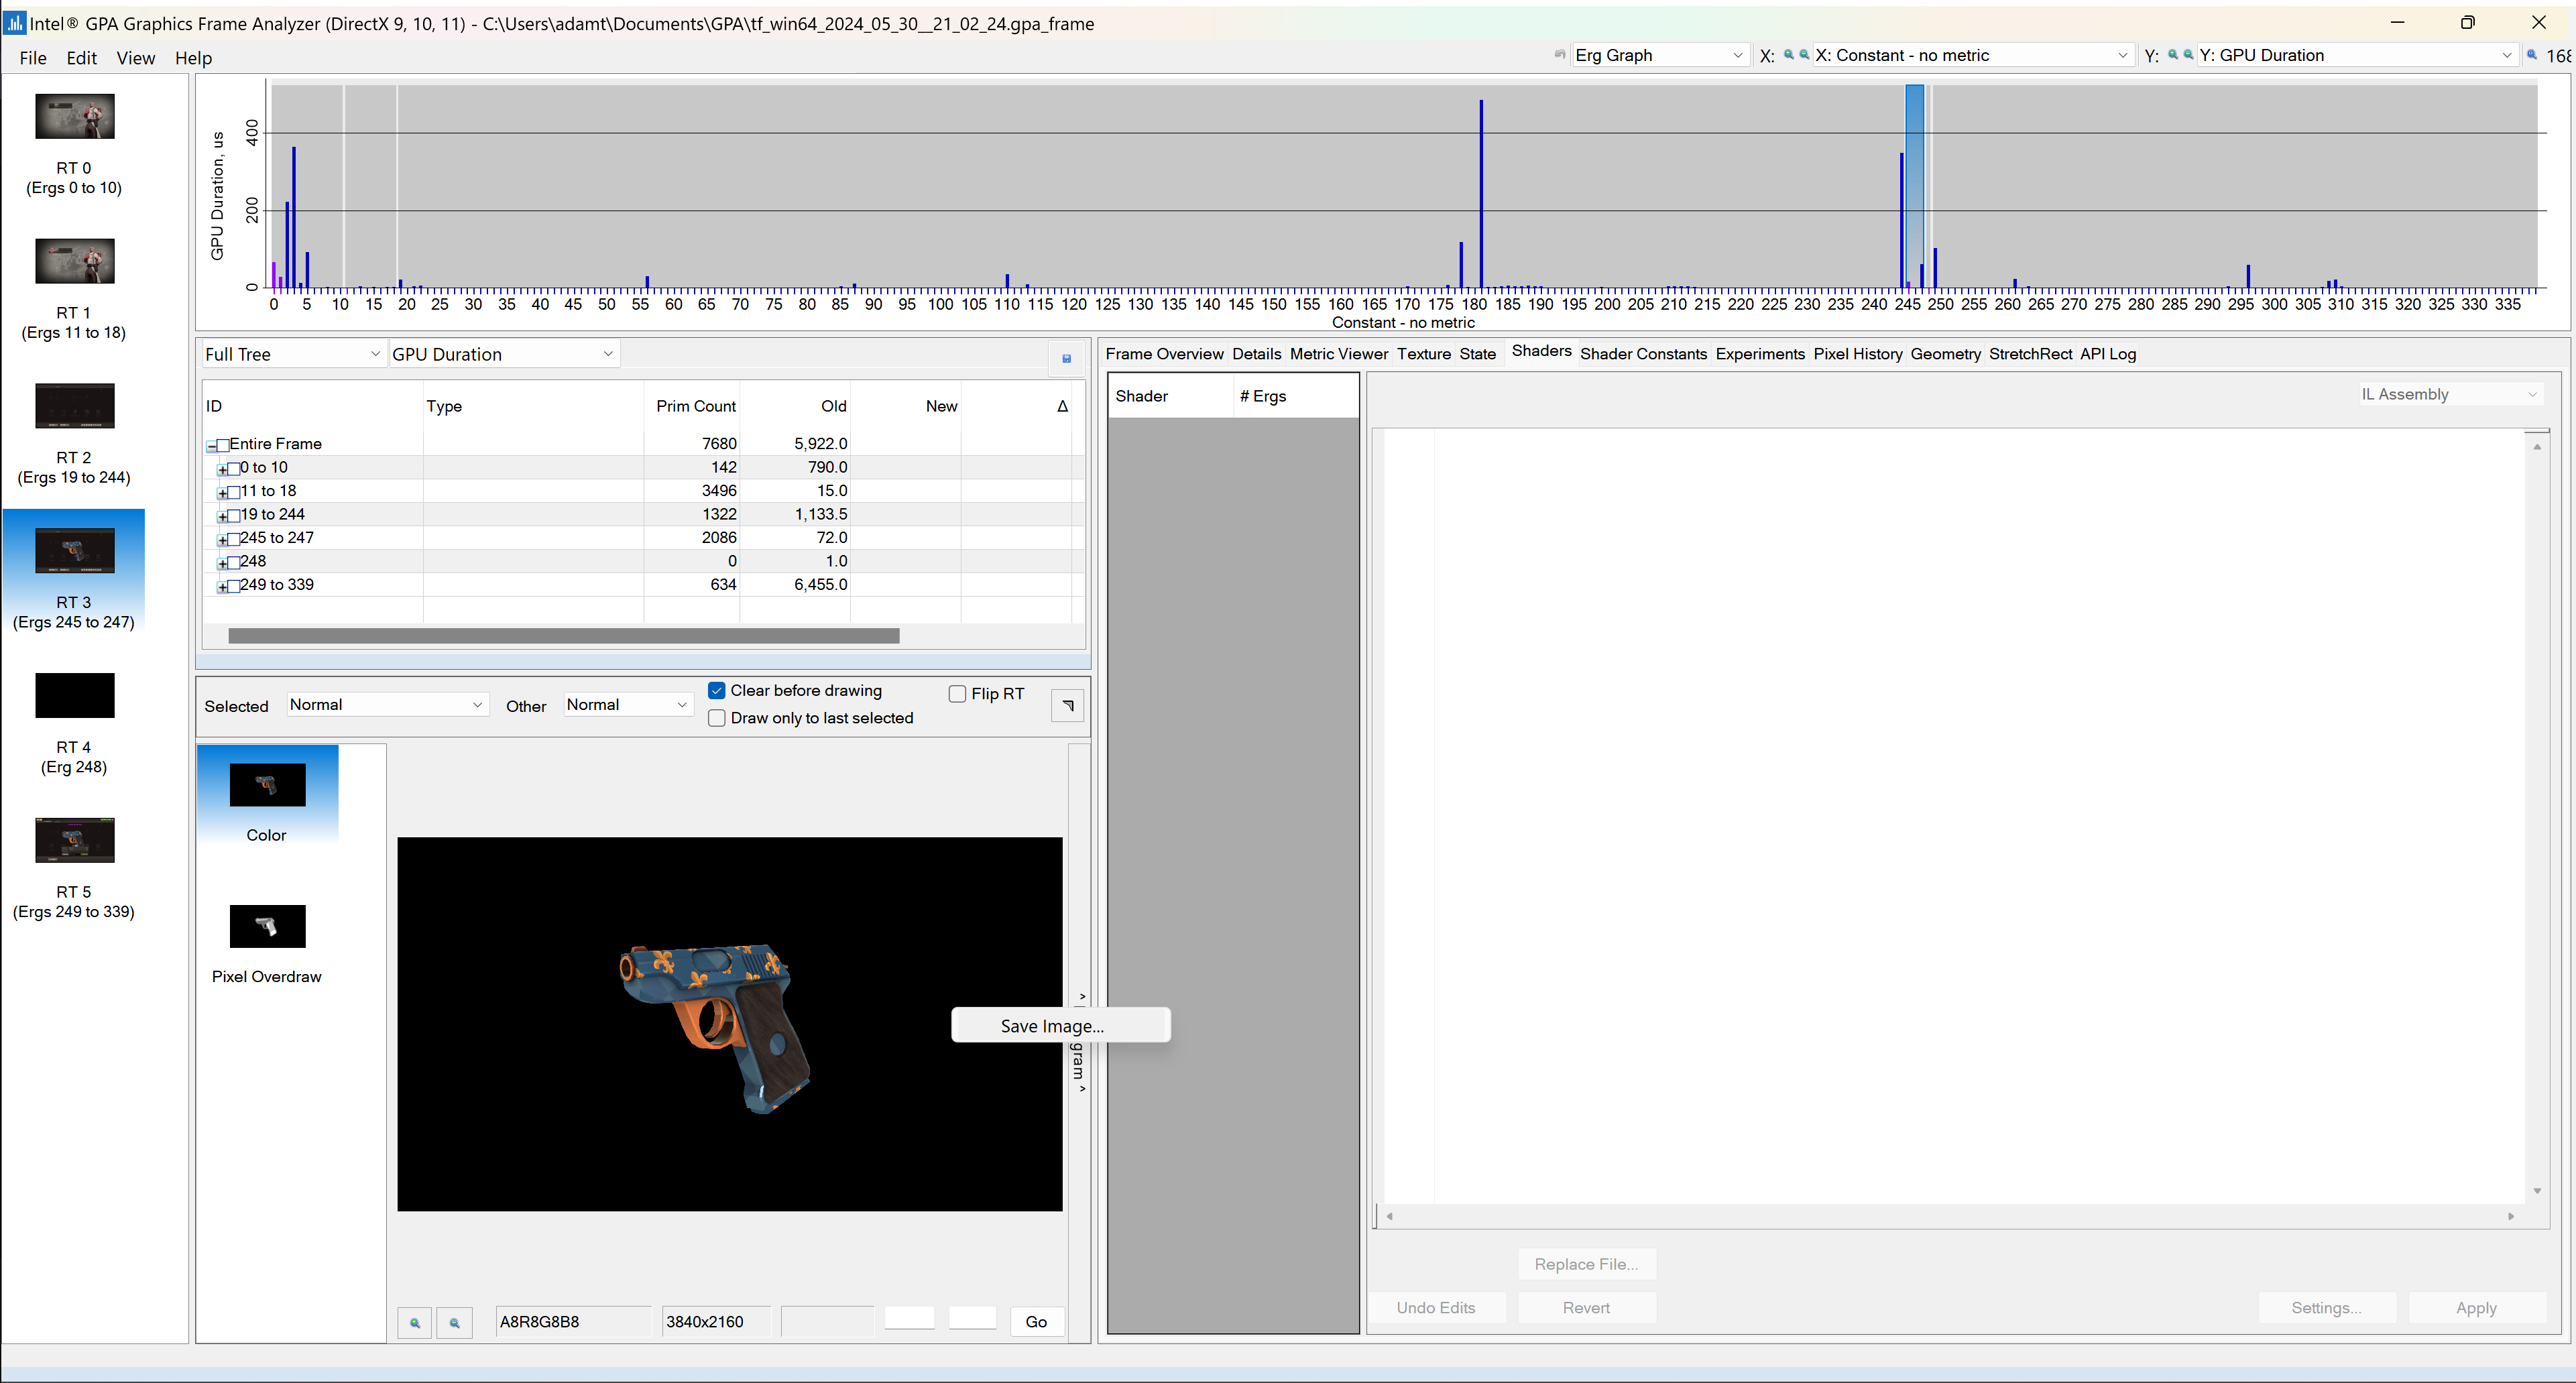
Task: Choose Save Image from the context menu
Action: [x=1052, y=1026]
